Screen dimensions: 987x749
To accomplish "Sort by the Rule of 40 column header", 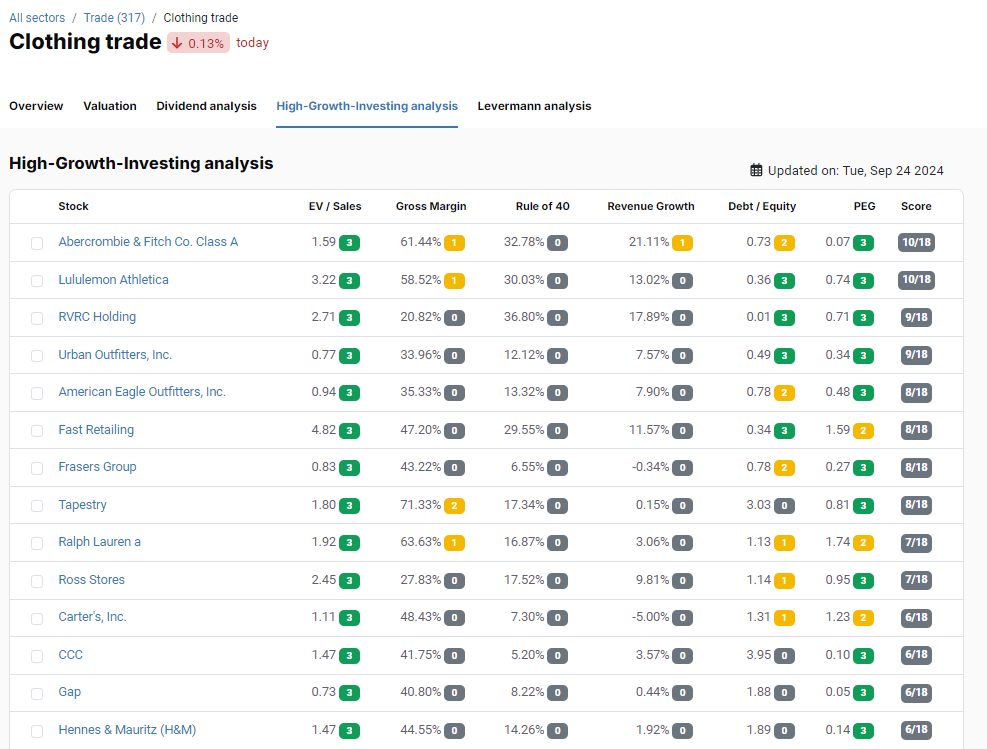I will point(543,206).
